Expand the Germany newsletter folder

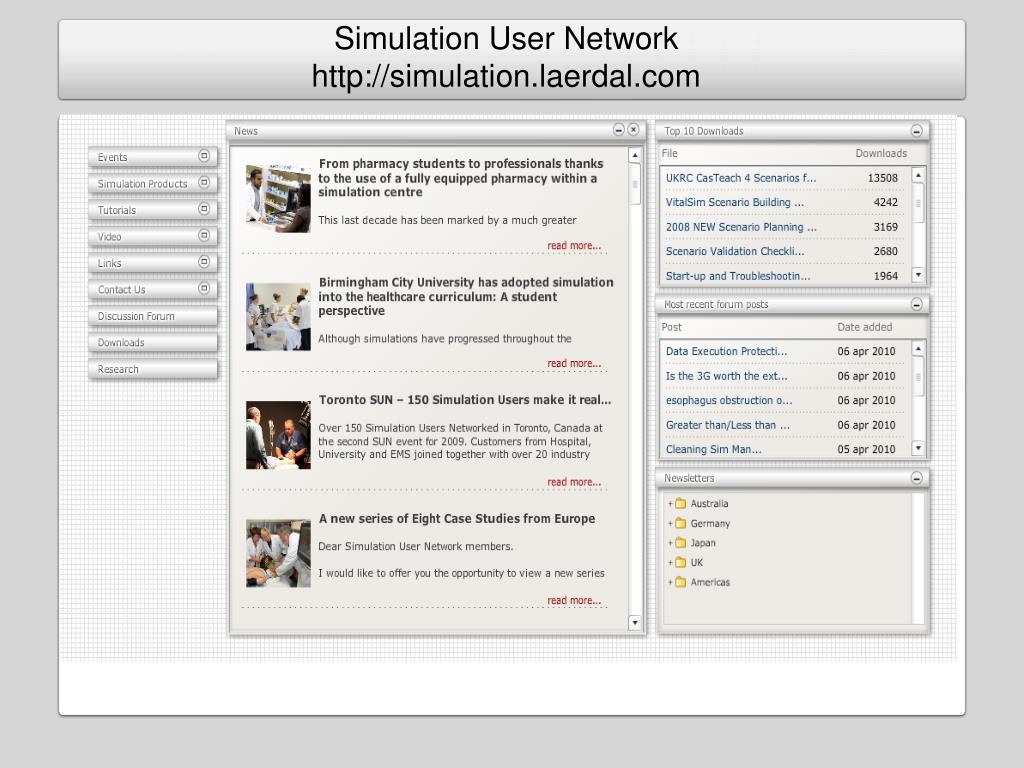[x=670, y=523]
